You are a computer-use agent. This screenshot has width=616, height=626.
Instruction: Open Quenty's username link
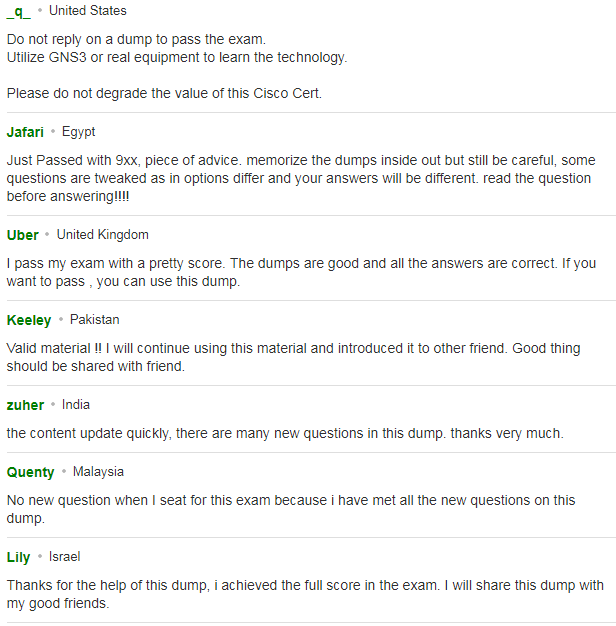click(x=30, y=472)
